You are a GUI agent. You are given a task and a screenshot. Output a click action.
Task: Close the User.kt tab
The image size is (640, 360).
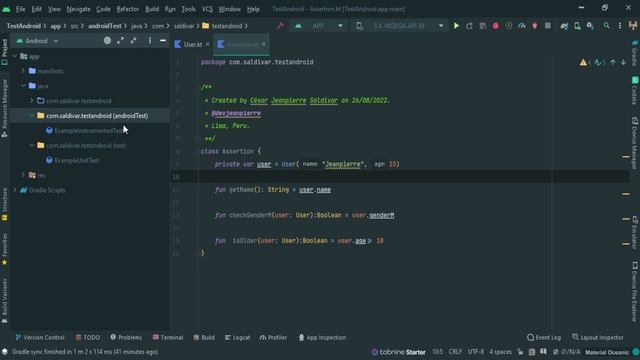coord(208,44)
